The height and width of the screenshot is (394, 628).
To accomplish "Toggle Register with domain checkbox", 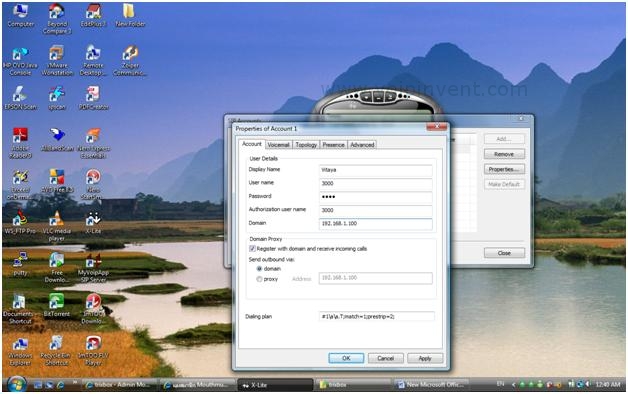I will (252, 249).
